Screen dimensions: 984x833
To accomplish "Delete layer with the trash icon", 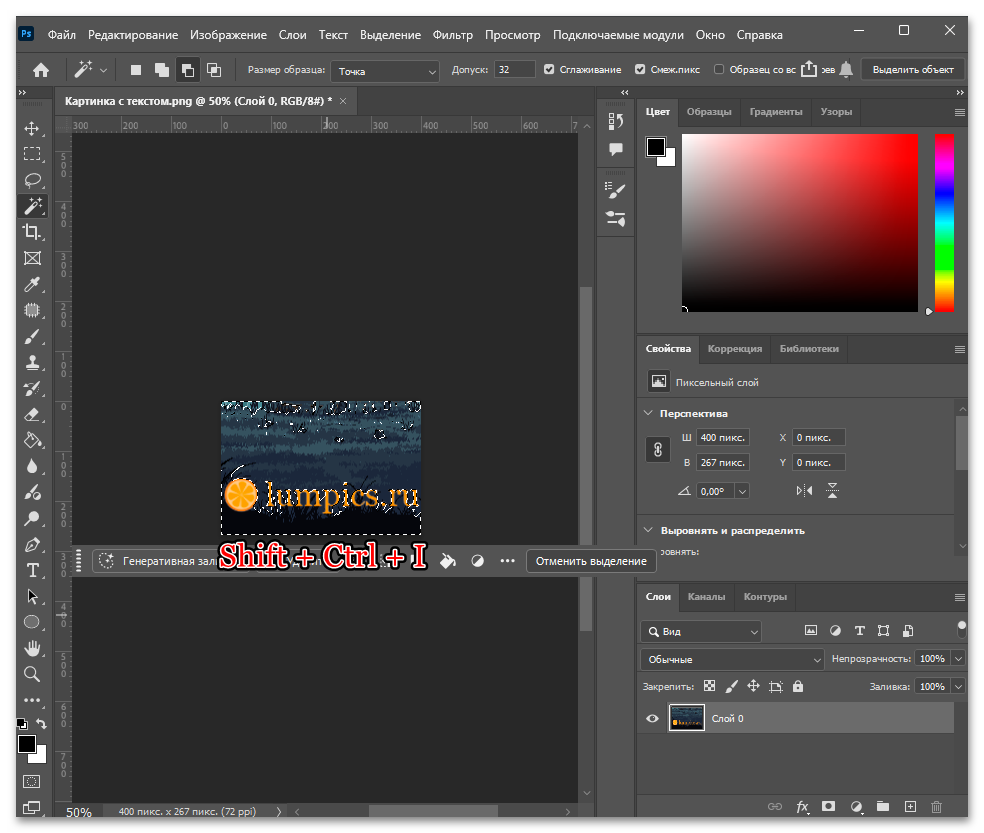I will (x=936, y=807).
